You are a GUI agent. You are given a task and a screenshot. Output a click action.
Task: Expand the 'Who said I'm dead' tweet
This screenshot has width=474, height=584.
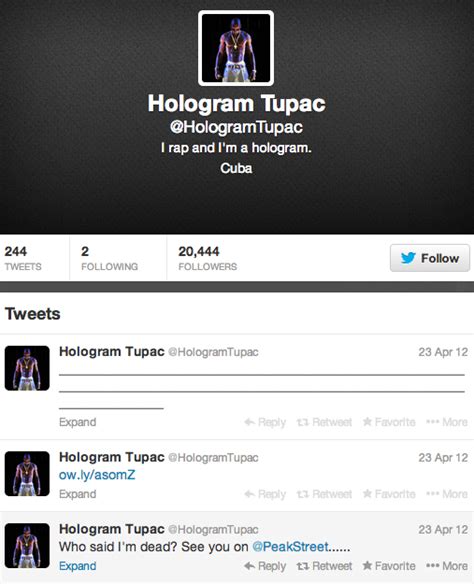point(77,566)
